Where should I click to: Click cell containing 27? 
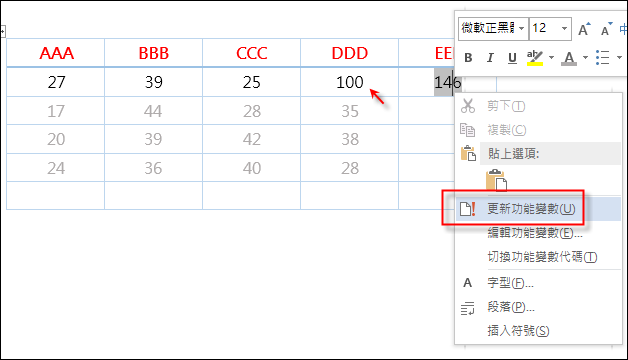coord(56,82)
